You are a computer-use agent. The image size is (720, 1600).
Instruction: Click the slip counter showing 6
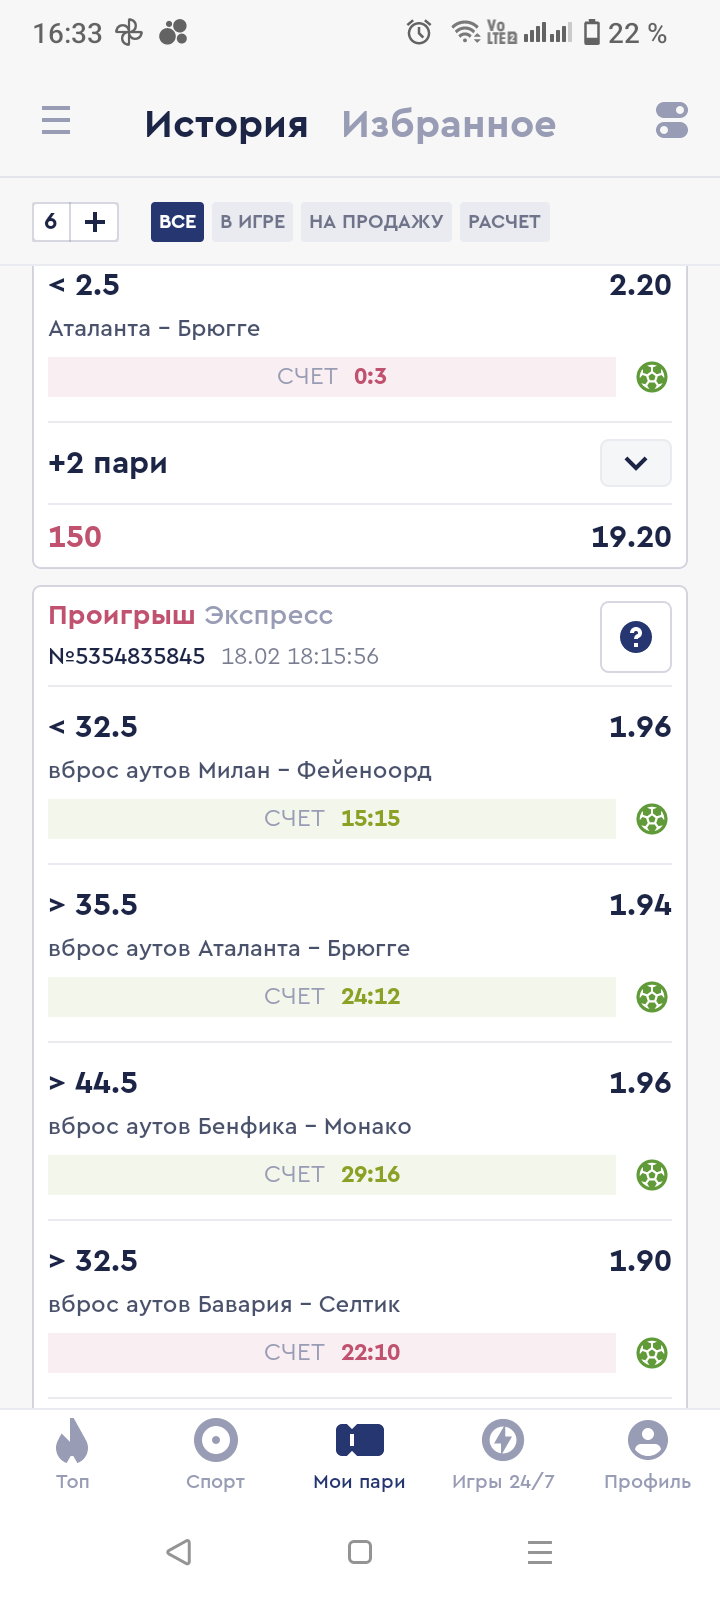(51, 222)
